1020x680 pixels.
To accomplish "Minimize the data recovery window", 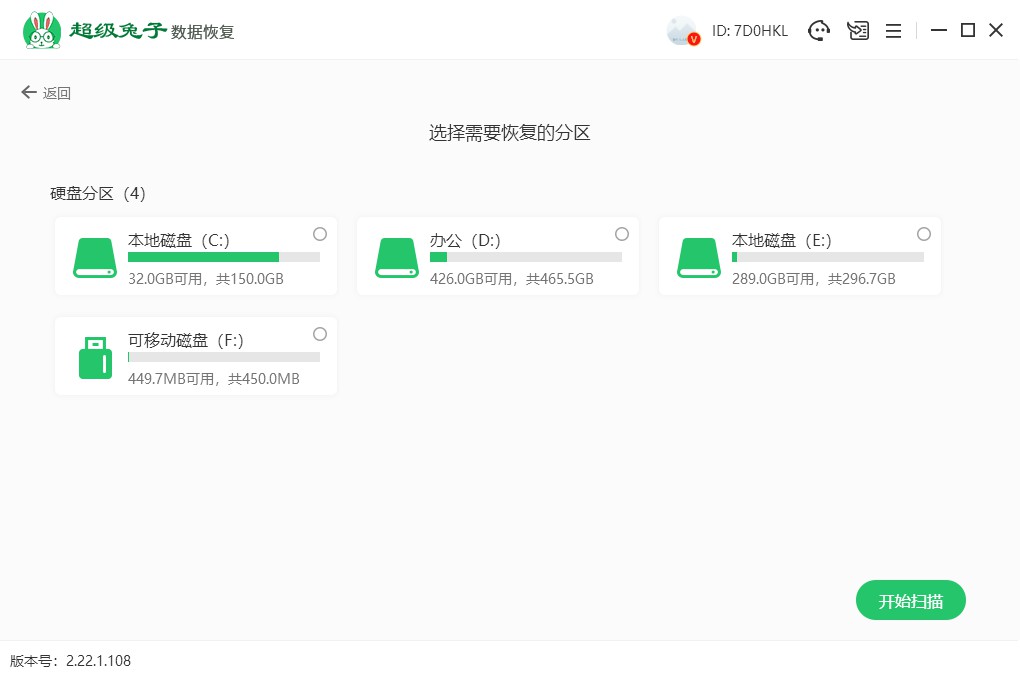I will pyautogui.click(x=938, y=31).
